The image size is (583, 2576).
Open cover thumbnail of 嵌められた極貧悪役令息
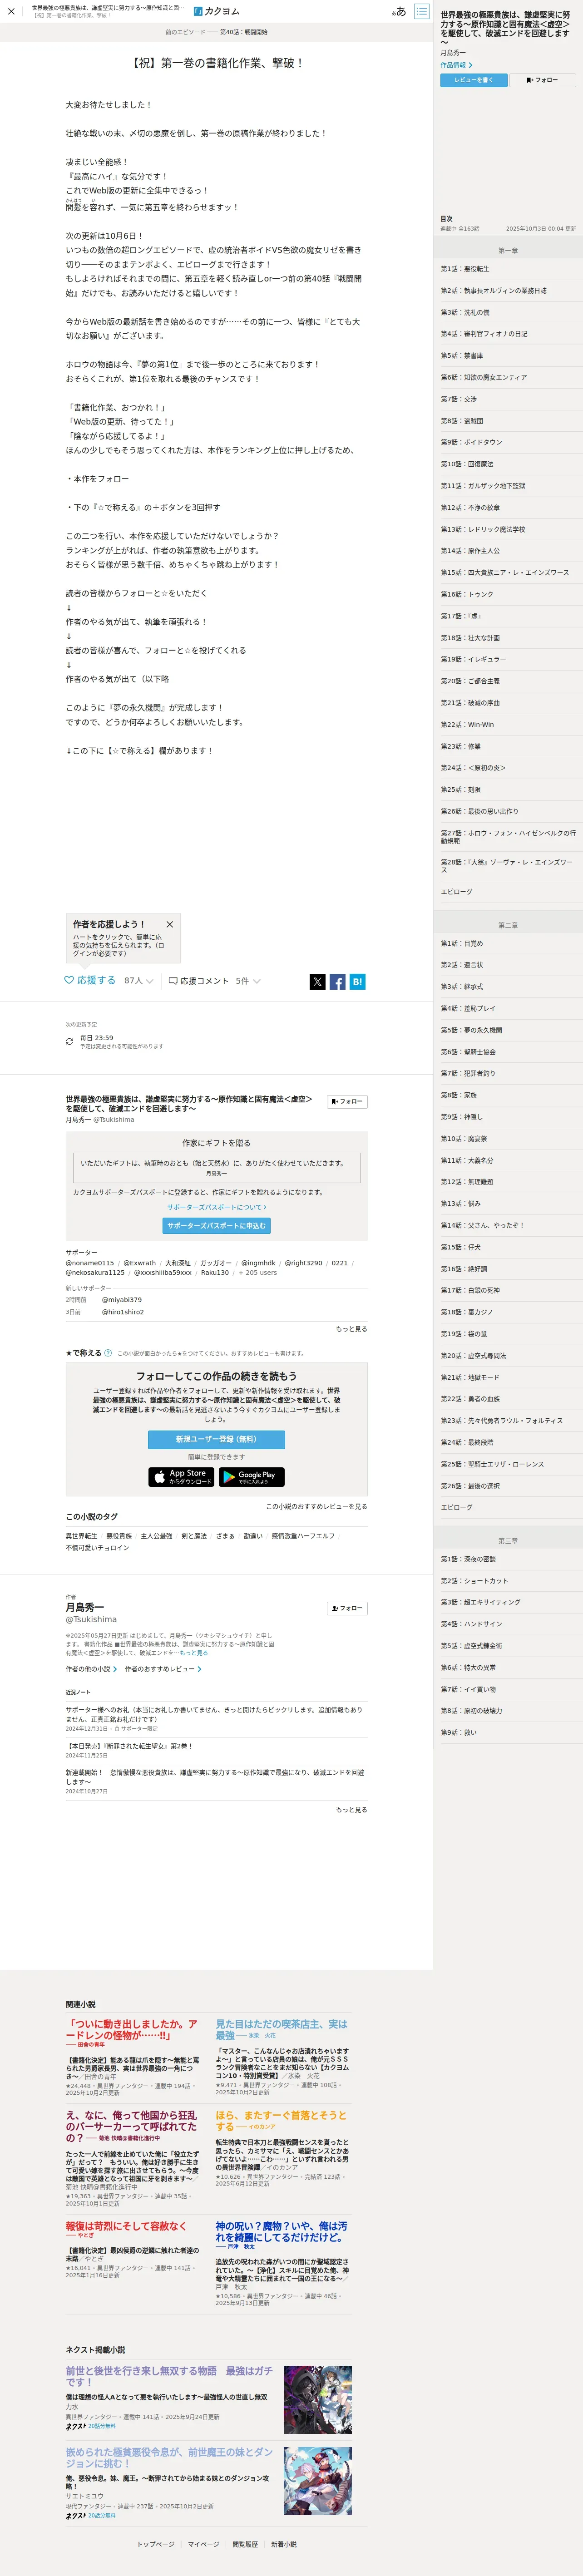(x=317, y=2481)
